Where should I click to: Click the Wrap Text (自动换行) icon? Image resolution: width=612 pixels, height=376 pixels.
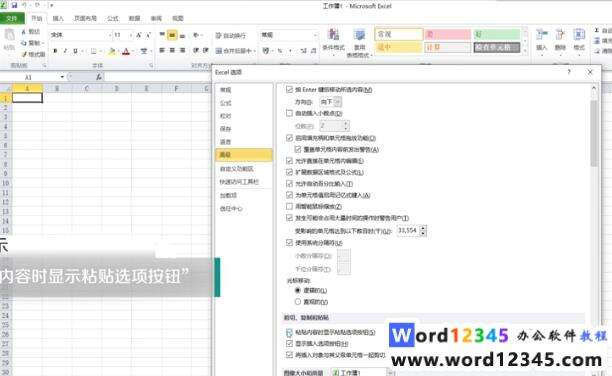231,36
